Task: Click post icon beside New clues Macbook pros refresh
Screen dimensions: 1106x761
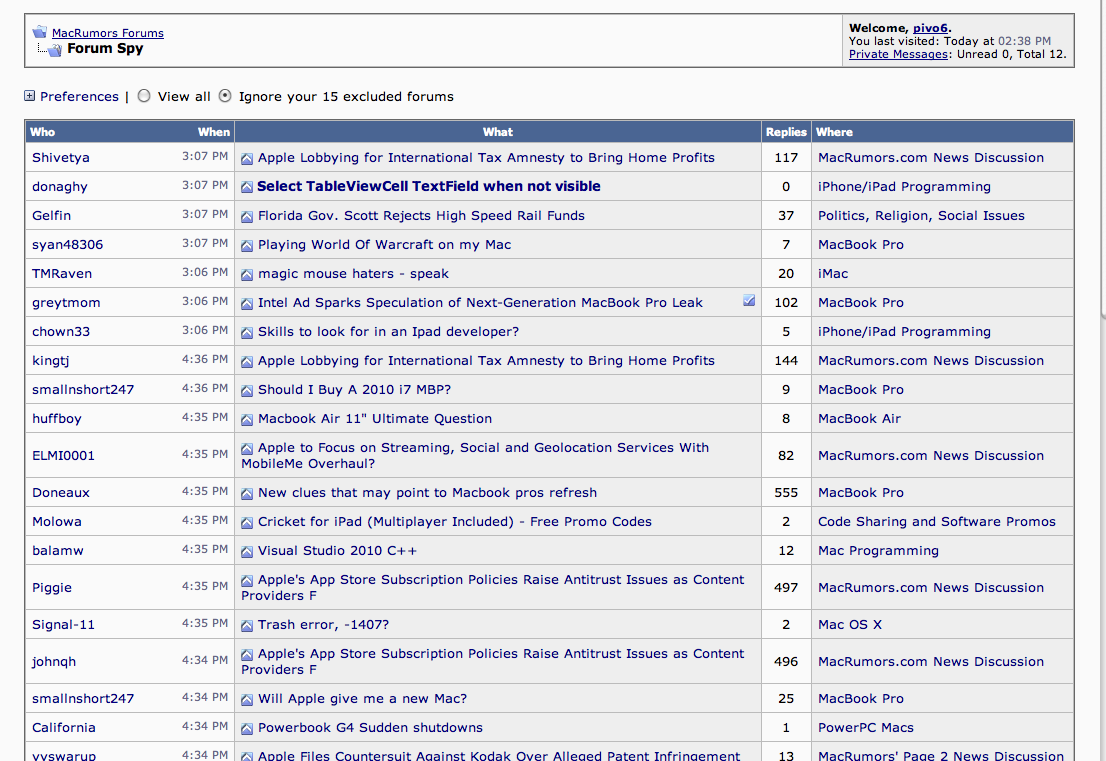Action: click(x=247, y=494)
